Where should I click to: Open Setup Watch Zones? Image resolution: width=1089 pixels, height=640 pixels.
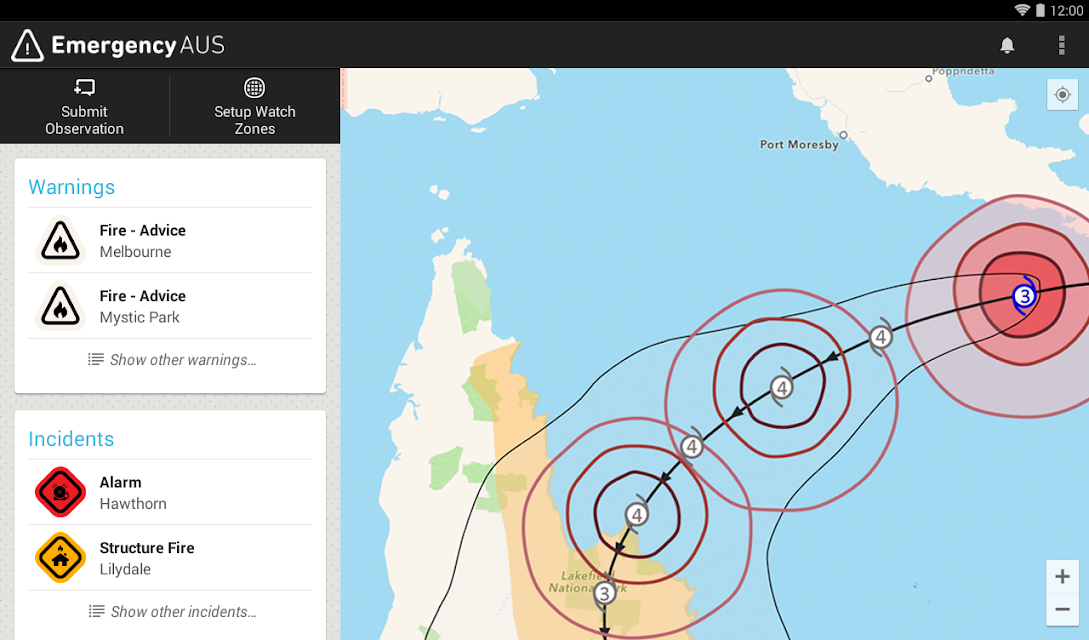pyautogui.click(x=255, y=106)
